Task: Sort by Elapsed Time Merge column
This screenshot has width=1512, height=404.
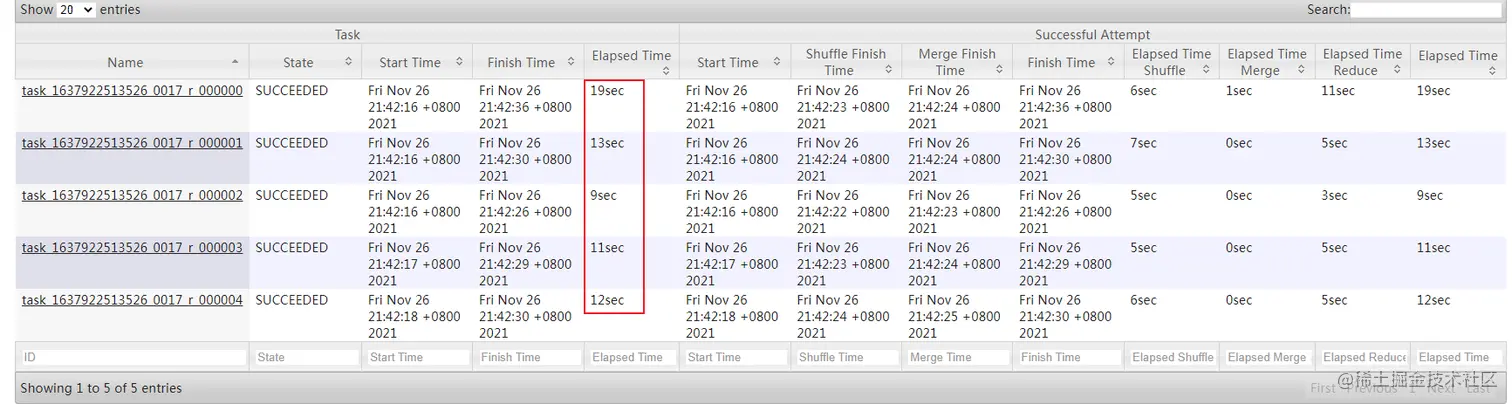Action: point(1267,62)
